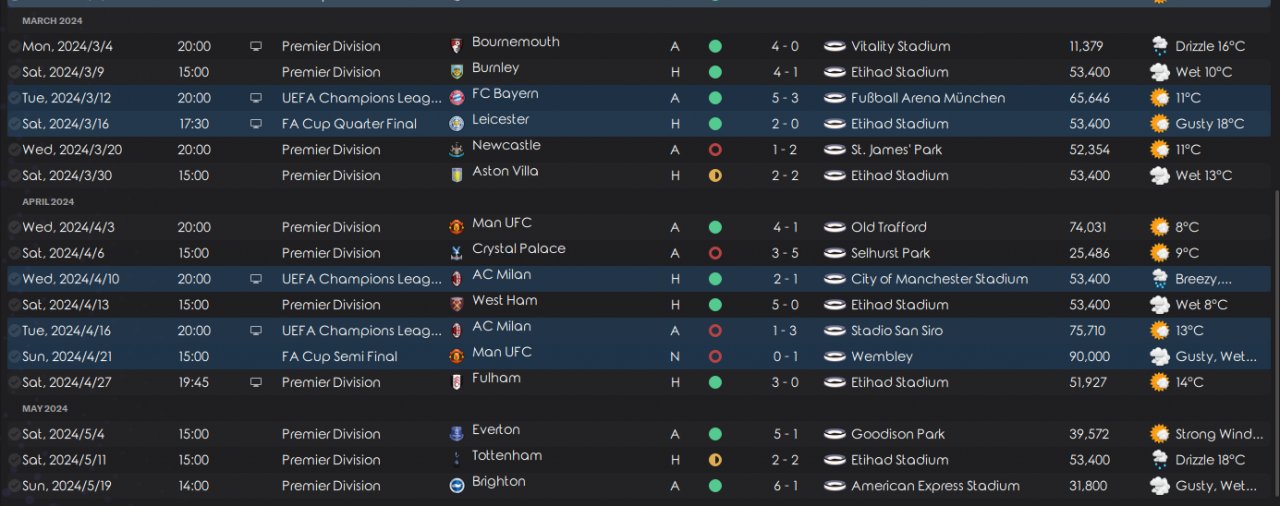Click the Crystal Palace club badge
Viewport: 1280px width, 506px height.
point(458,253)
